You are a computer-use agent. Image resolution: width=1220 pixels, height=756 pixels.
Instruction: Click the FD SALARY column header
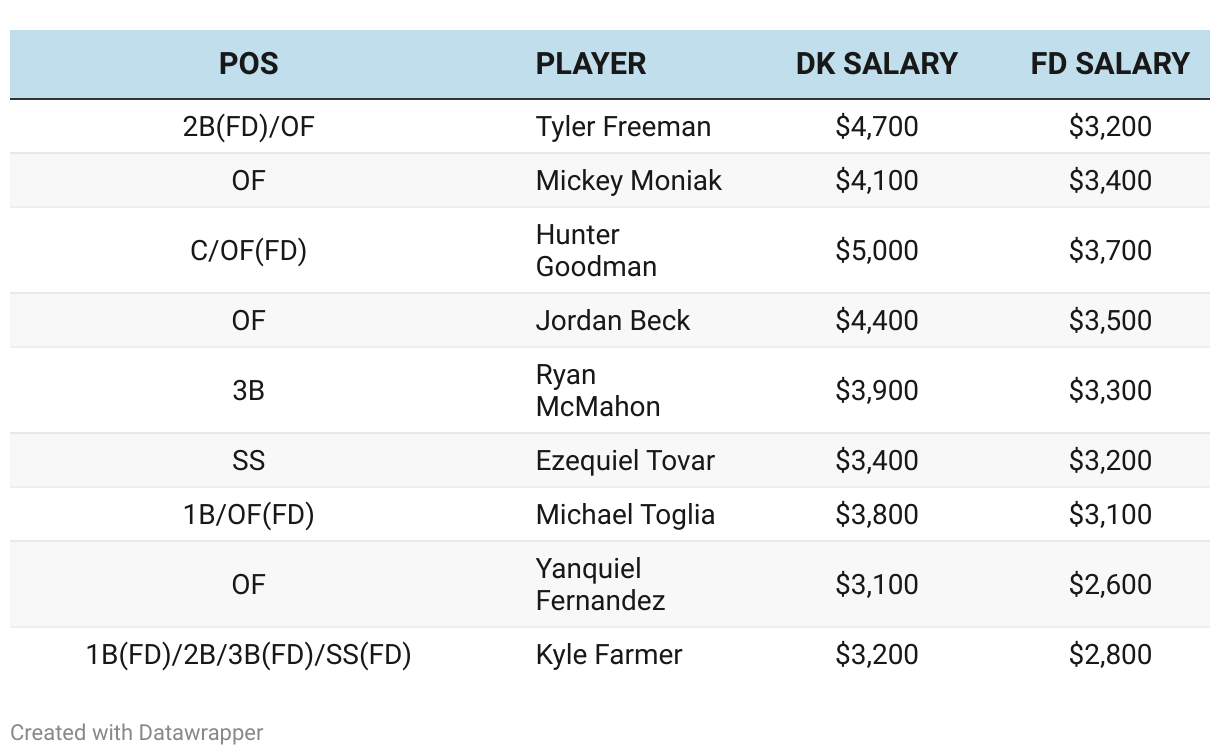coord(1110,64)
